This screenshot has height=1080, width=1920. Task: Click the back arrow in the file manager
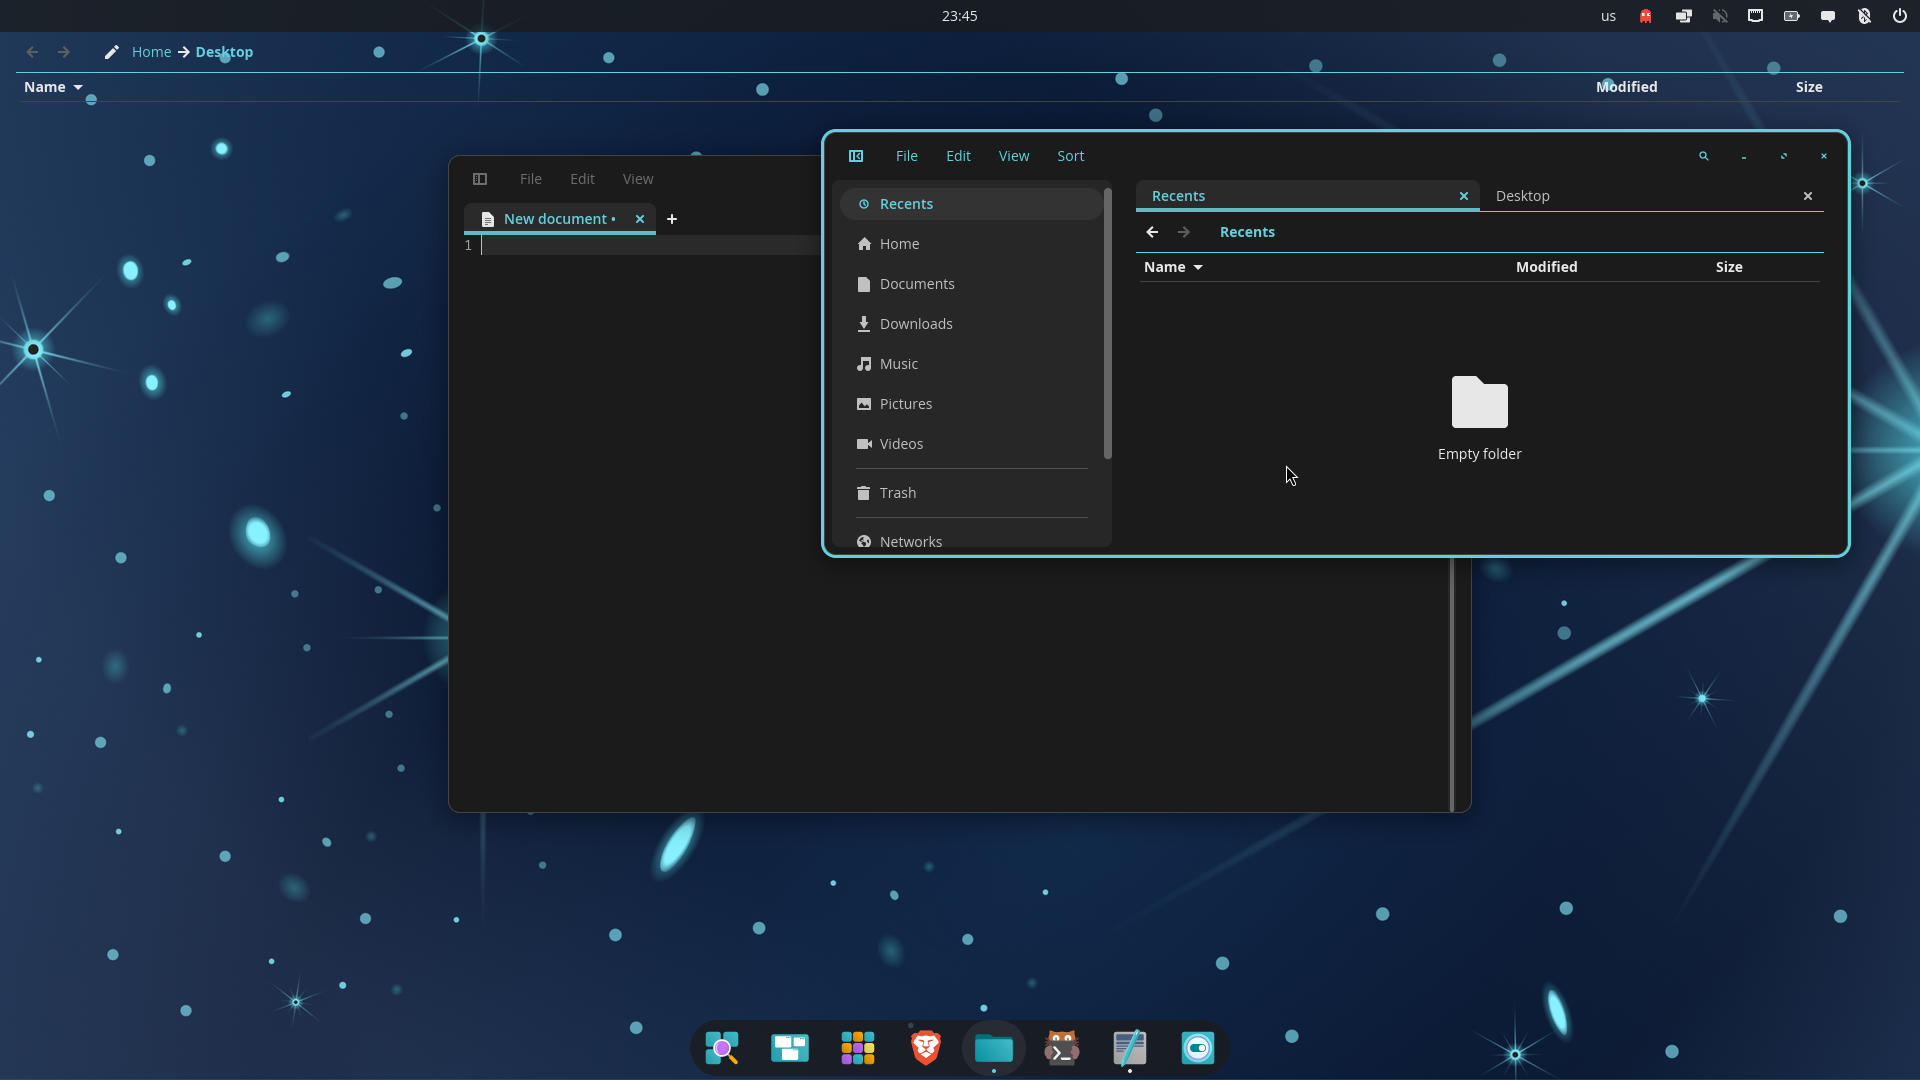click(1152, 232)
